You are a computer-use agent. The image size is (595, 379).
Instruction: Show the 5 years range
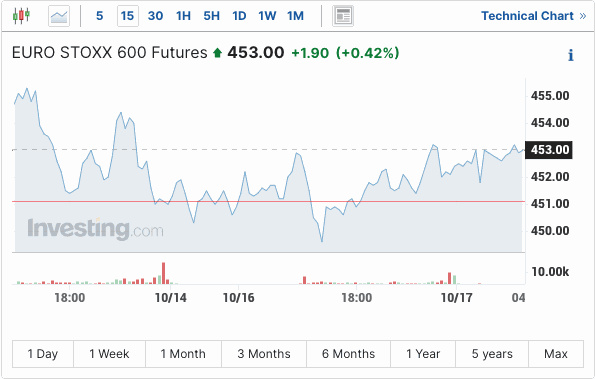pyautogui.click(x=492, y=354)
